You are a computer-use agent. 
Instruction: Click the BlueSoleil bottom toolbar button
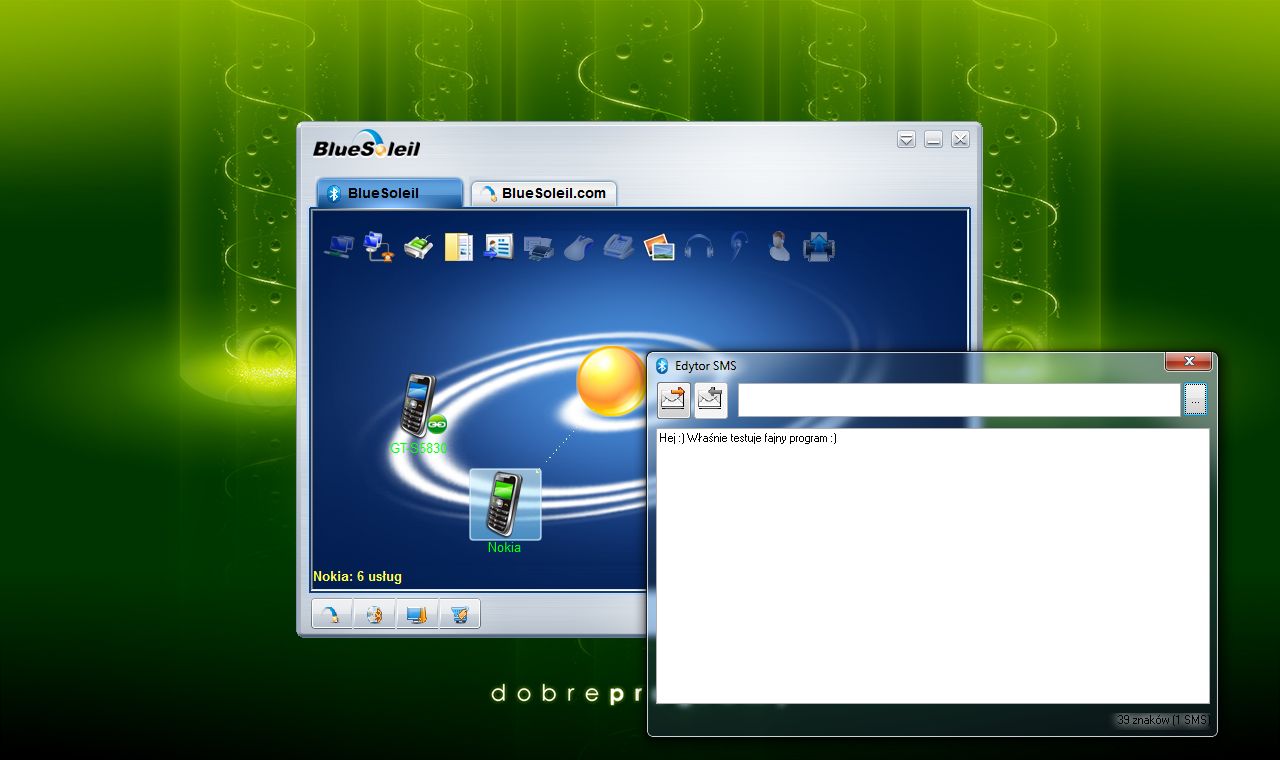(332, 614)
